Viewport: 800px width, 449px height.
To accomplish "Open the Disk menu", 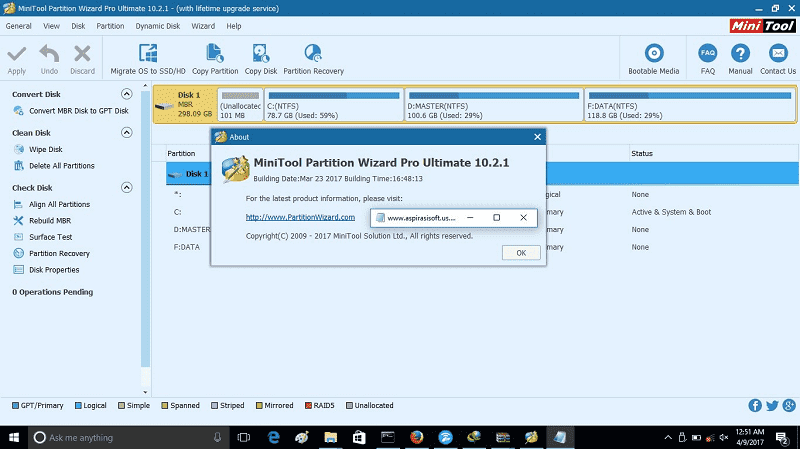I will [78, 26].
